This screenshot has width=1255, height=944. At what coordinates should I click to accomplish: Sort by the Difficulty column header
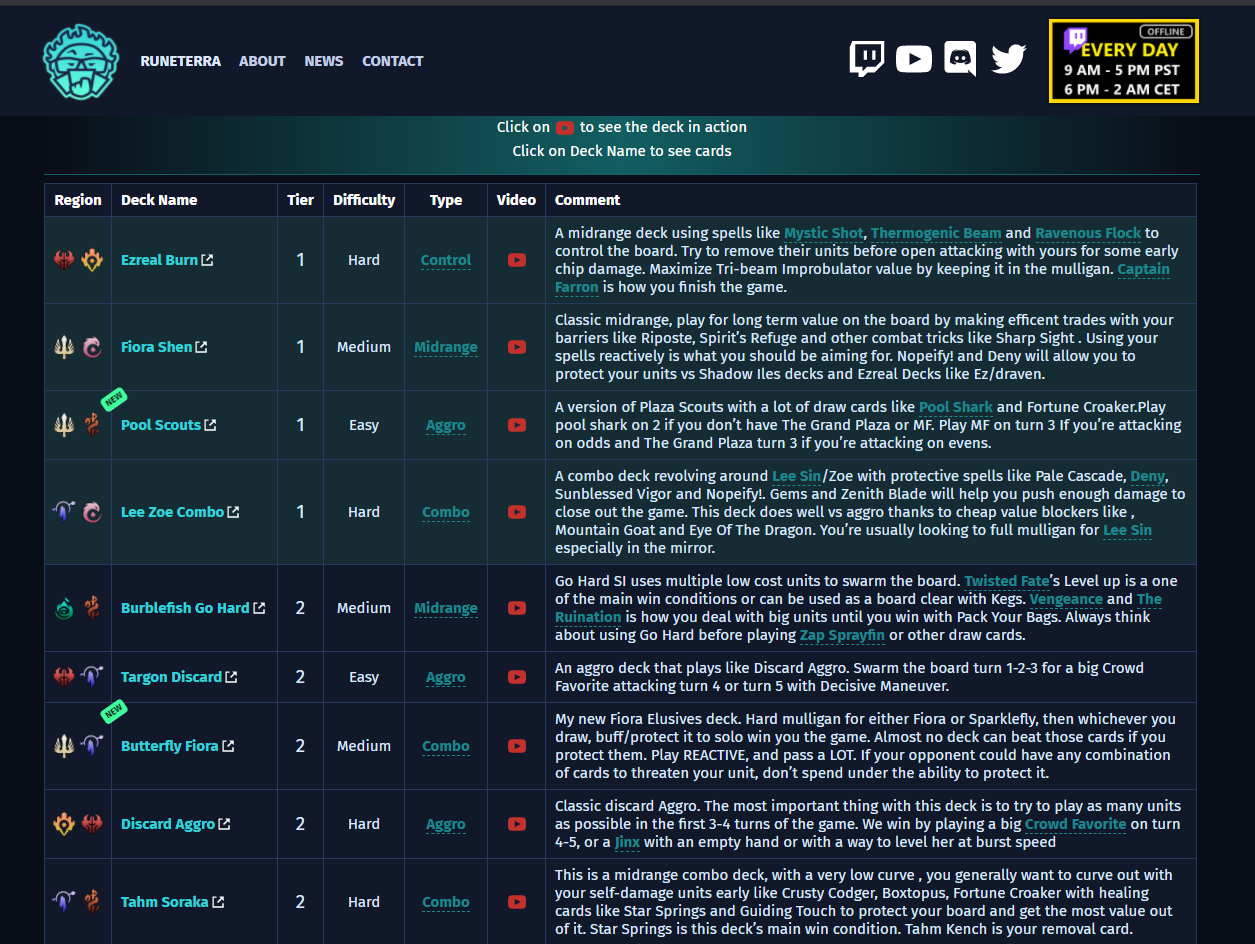[364, 200]
